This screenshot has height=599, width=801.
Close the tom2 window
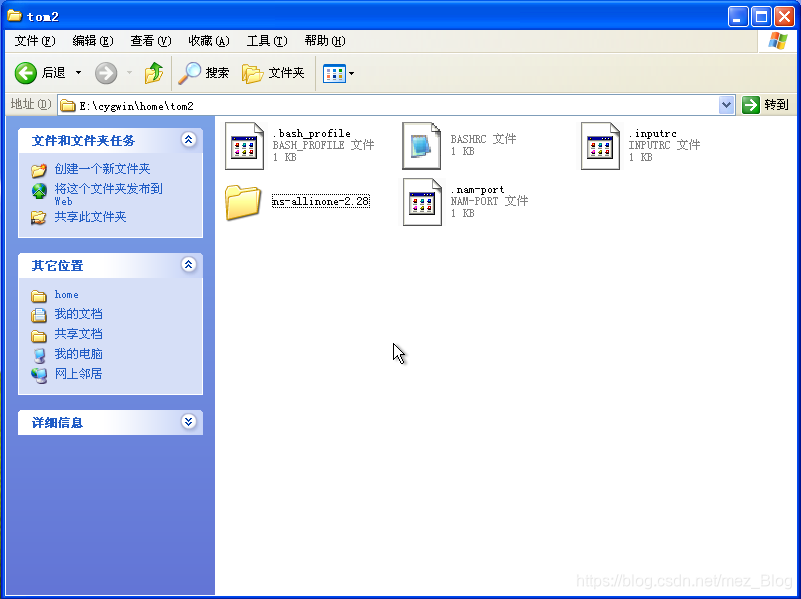pyautogui.click(x=784, y=17)
